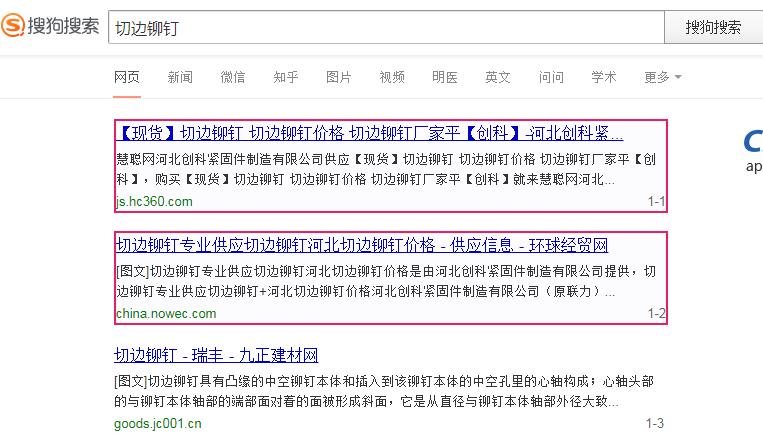Open the 九正建材网 result title link
Viewport: 763px width, 439px height.
pyautogui.click(x=216, y=356)
